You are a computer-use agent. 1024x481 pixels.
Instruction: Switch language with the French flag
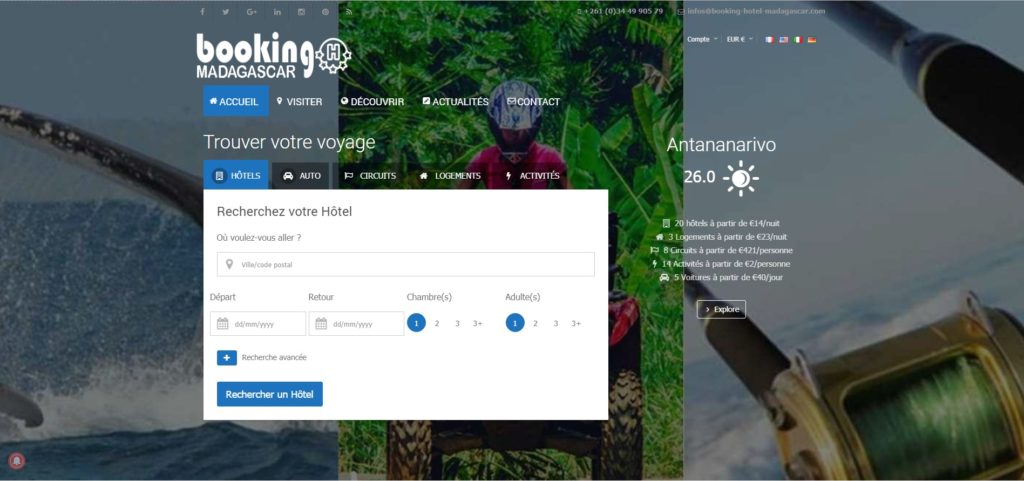pos(769,40)
